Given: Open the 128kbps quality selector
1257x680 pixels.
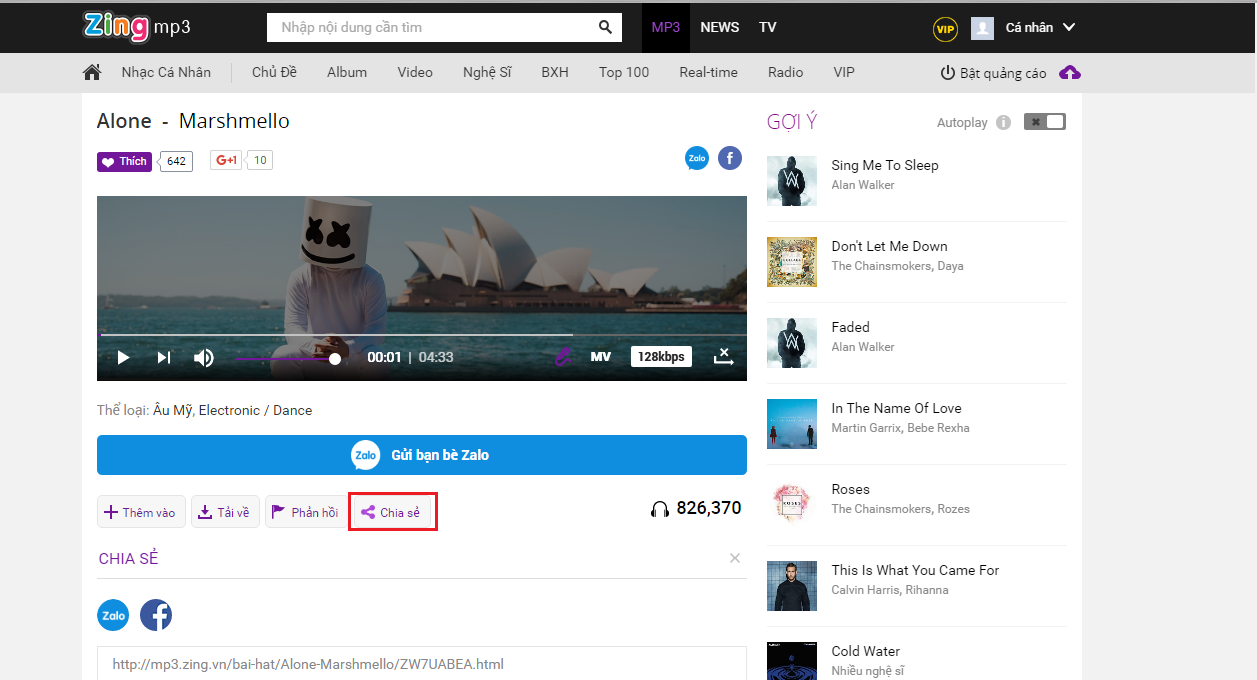Looking at the screenshot, I should [661, 357].
